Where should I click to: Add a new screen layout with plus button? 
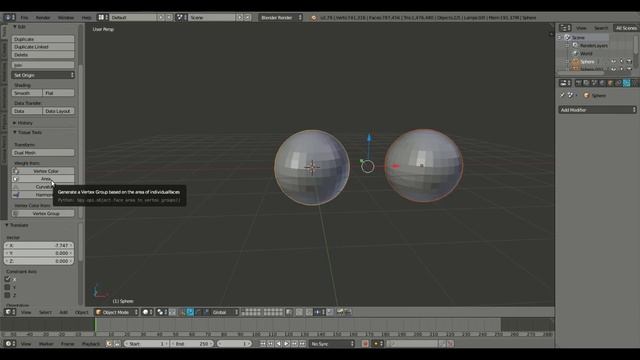(161, 18)
